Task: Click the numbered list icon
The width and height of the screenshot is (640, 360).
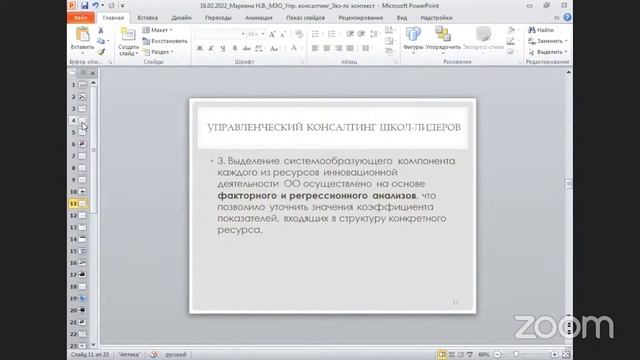Action: (332, 34)
